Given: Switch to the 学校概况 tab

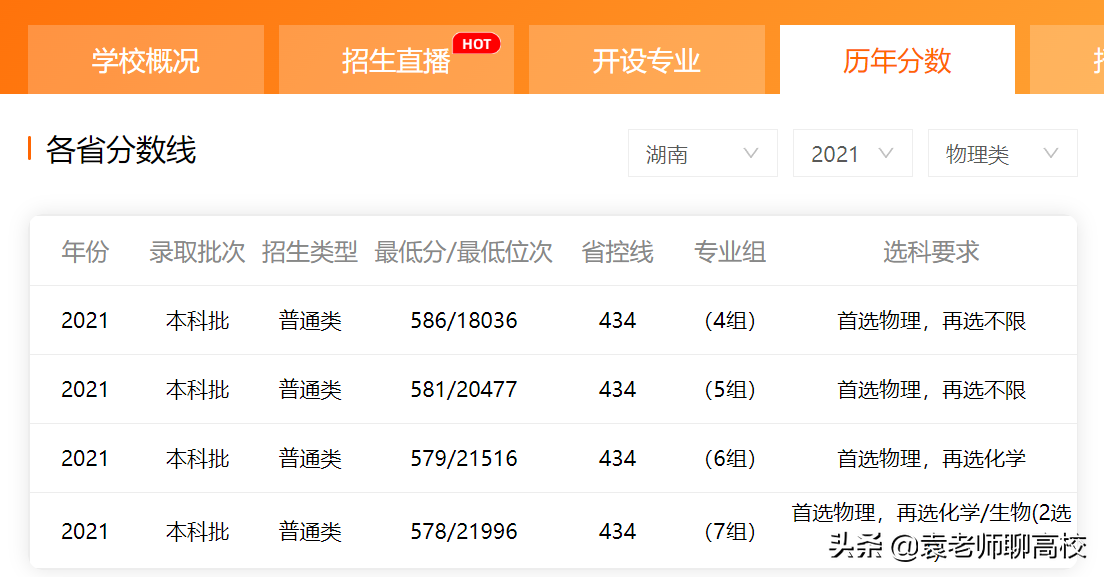Looking at the screenshot, I should click(x=145, y=61).
